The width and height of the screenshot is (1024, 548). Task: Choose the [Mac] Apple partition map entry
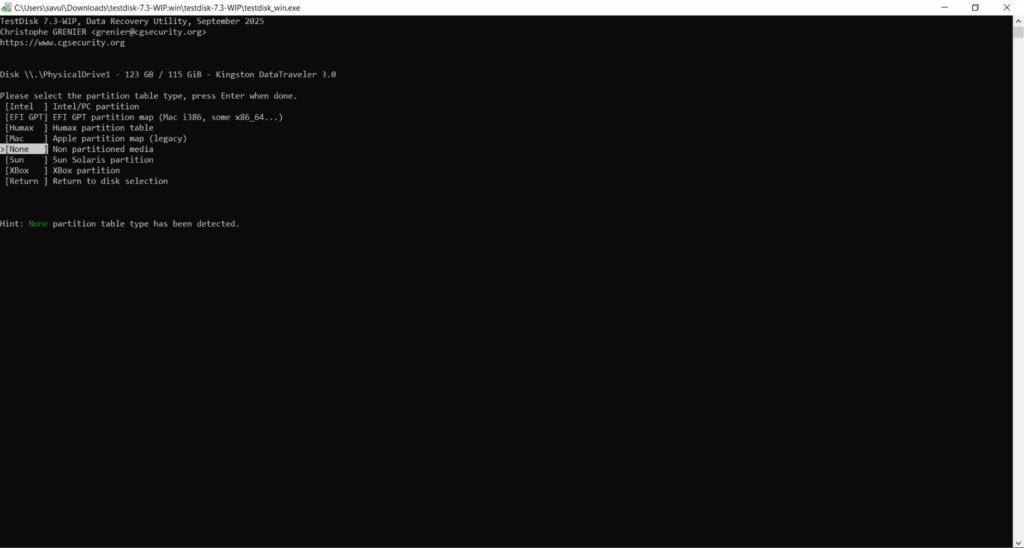pyautogui.click(x=96, y=138)
